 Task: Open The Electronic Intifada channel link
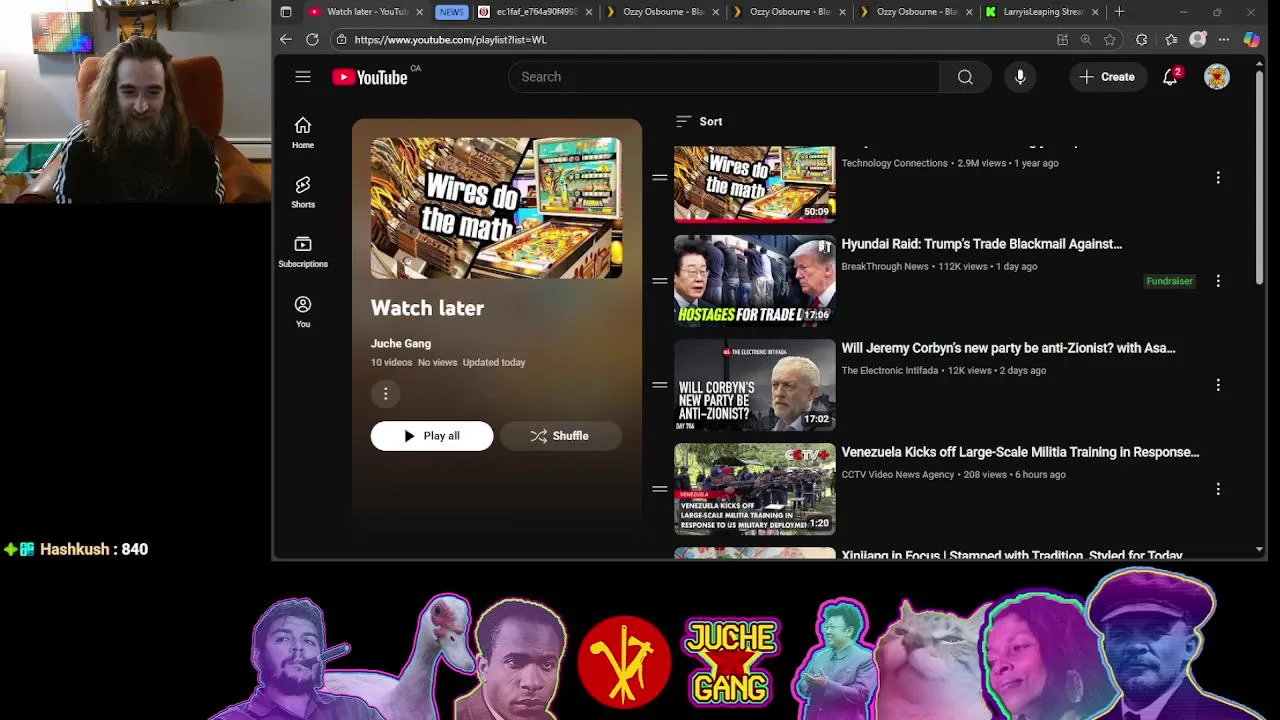coord(890,371)
